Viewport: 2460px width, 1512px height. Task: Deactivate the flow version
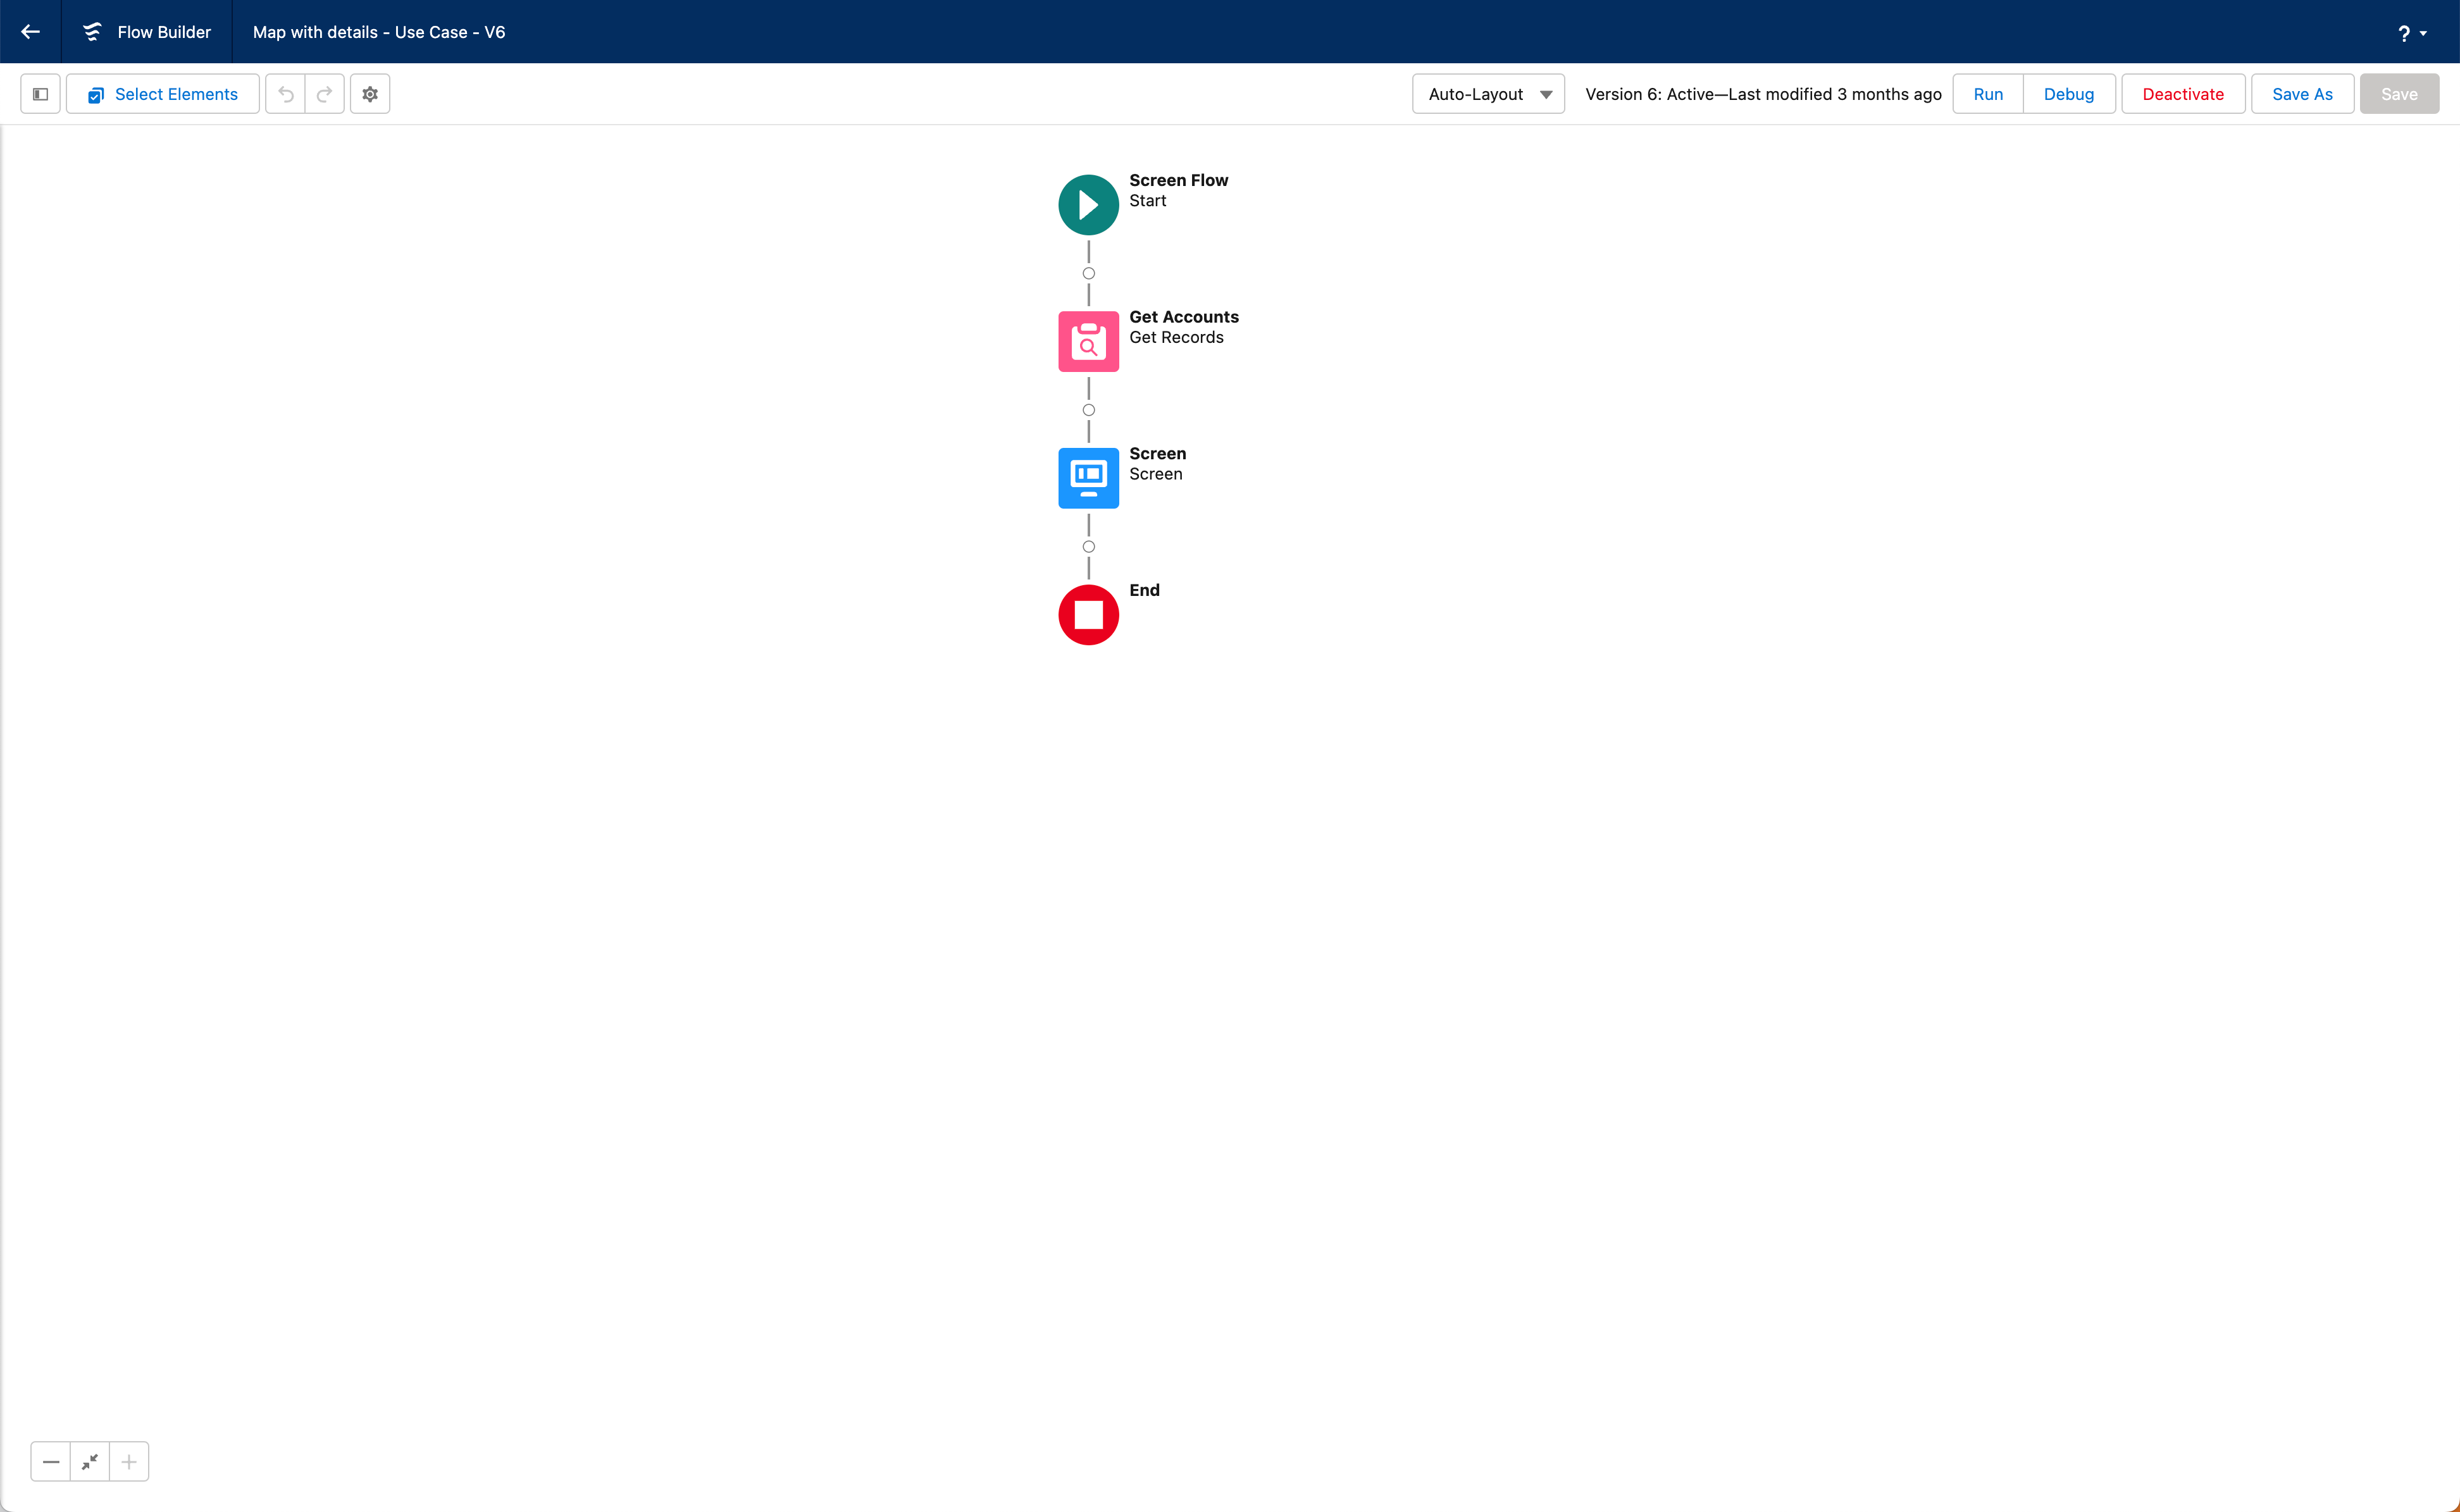[2182, 94]
